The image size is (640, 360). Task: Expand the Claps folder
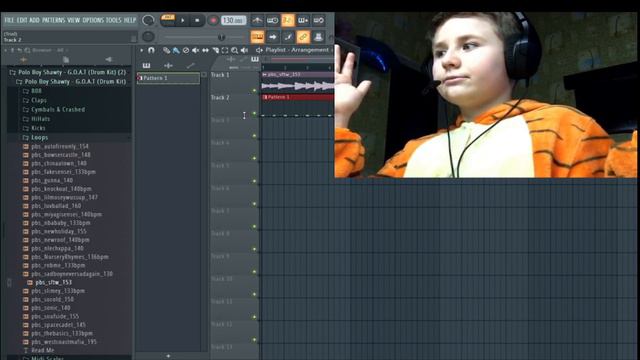35,100
